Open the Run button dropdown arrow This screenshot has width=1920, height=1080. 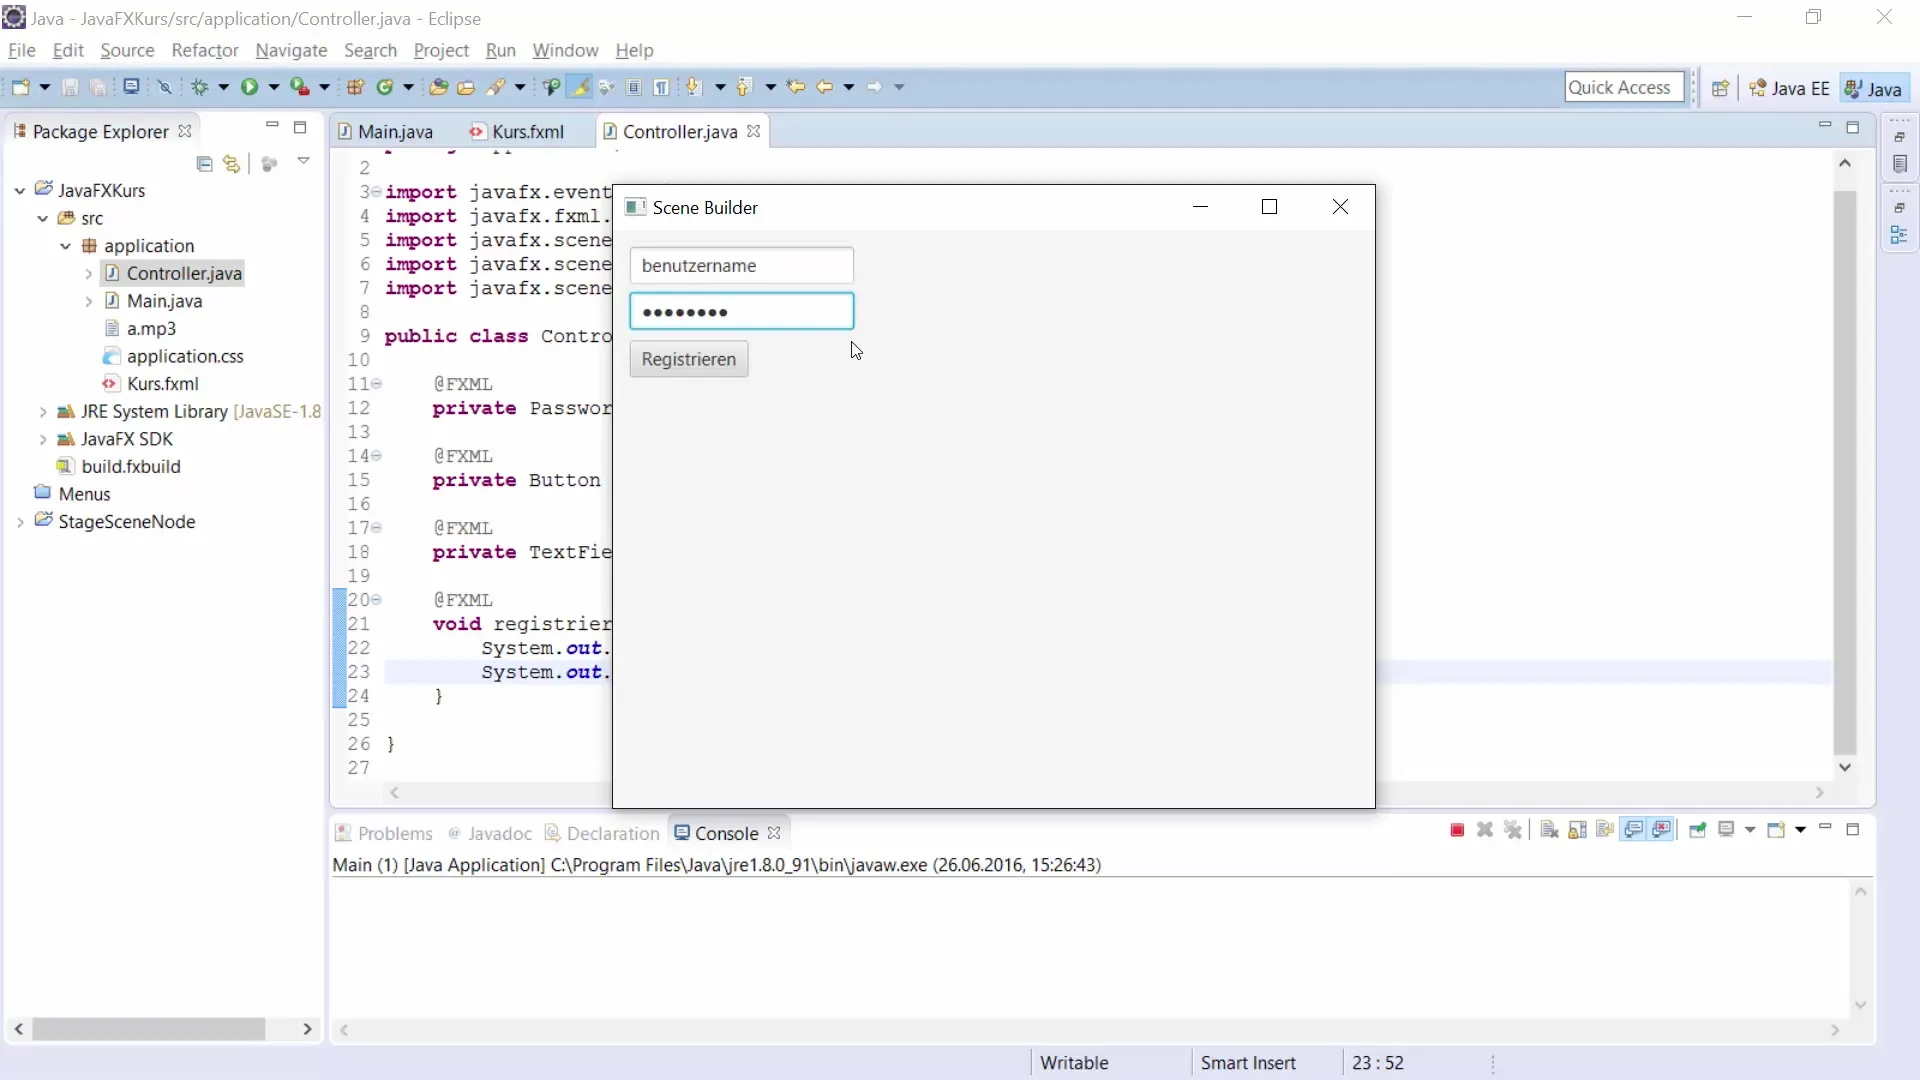tap(273, 87)
